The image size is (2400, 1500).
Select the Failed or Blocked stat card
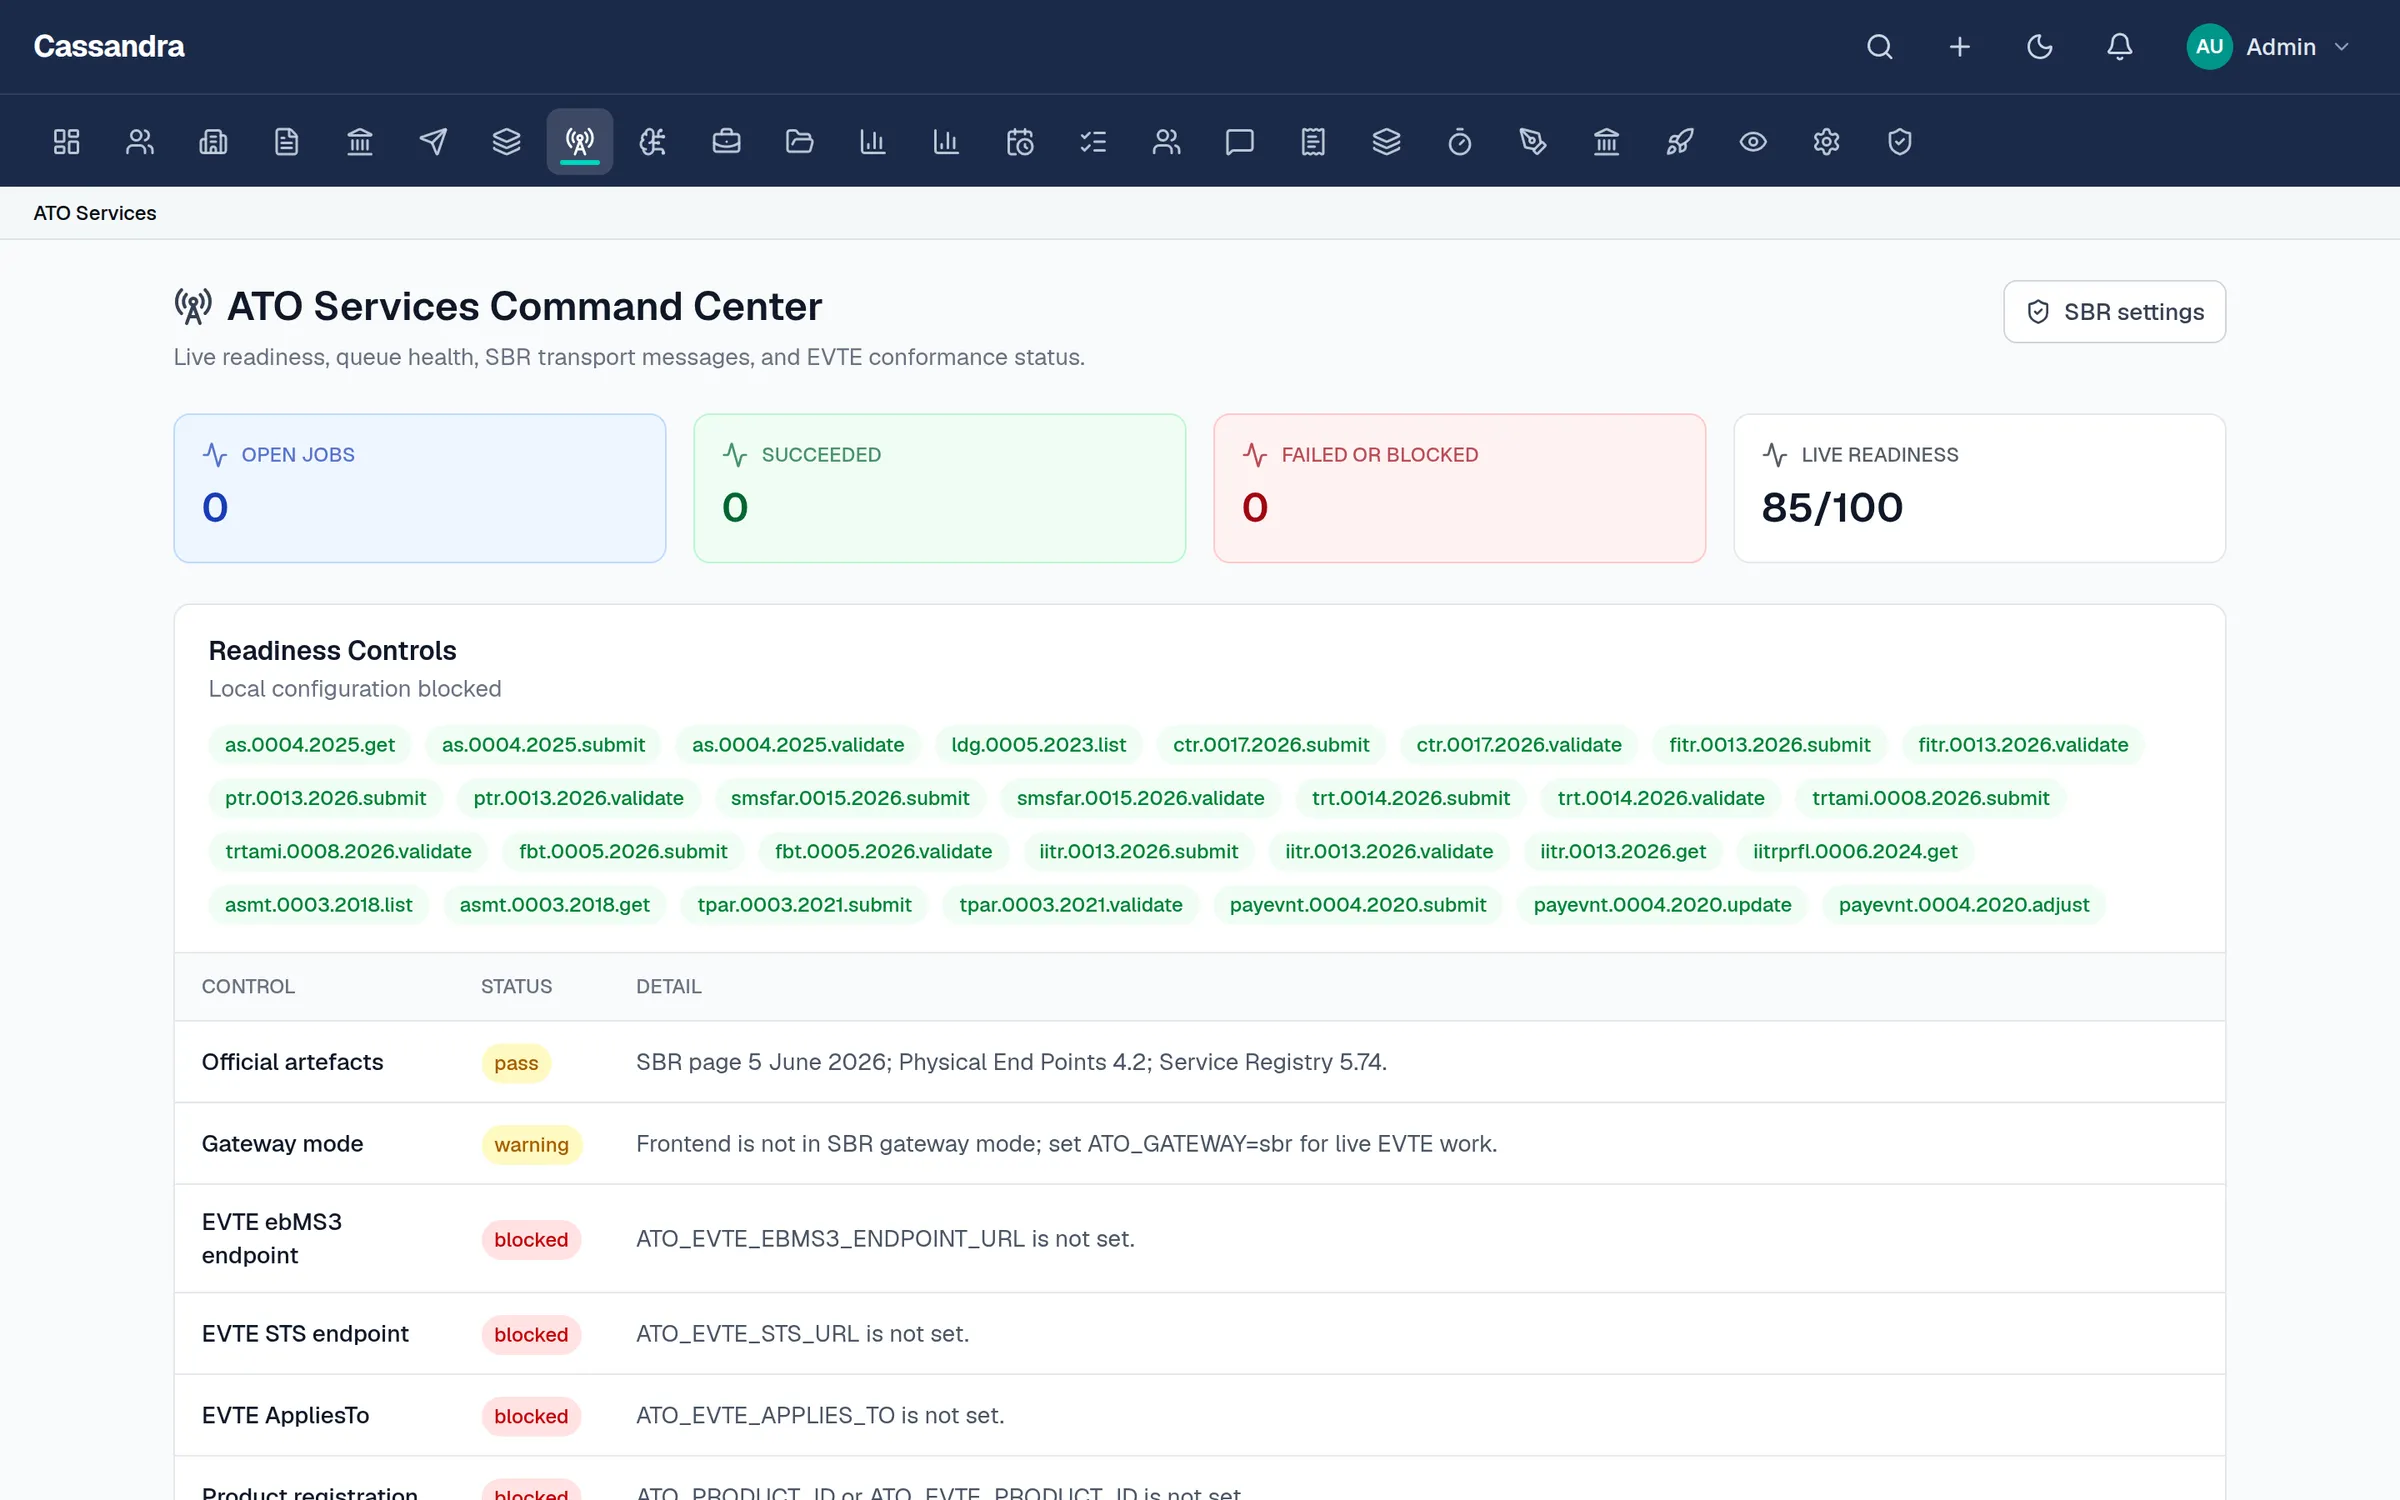[1460, 488]
